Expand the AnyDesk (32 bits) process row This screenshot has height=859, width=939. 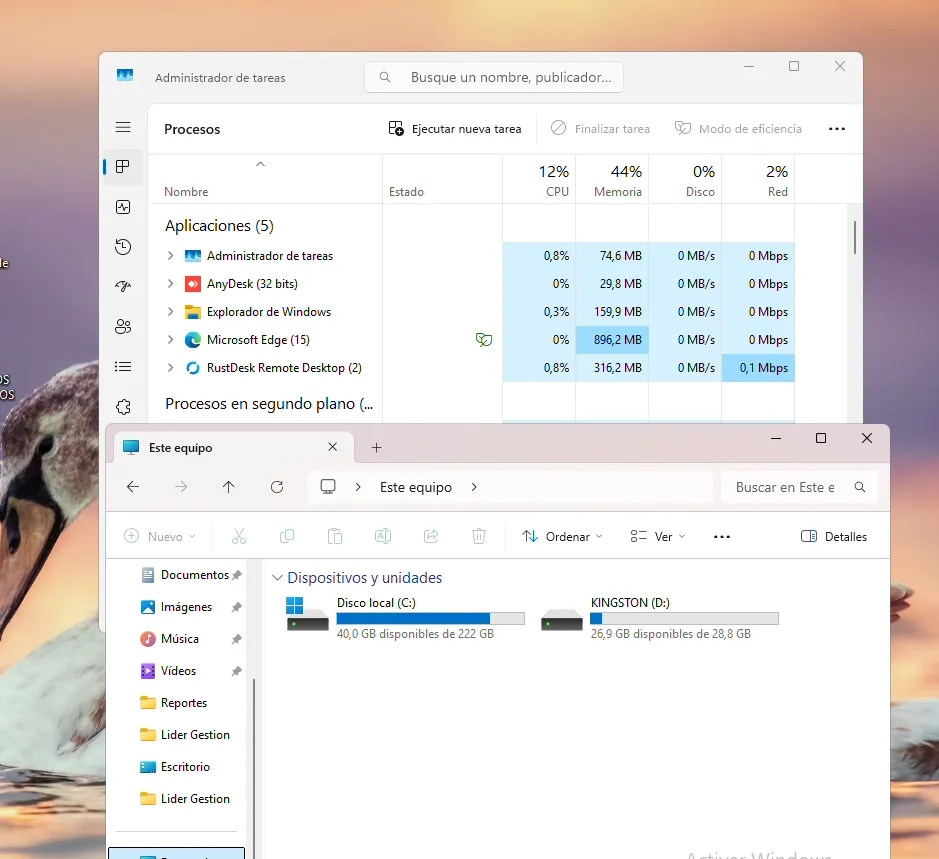point(171,283)
